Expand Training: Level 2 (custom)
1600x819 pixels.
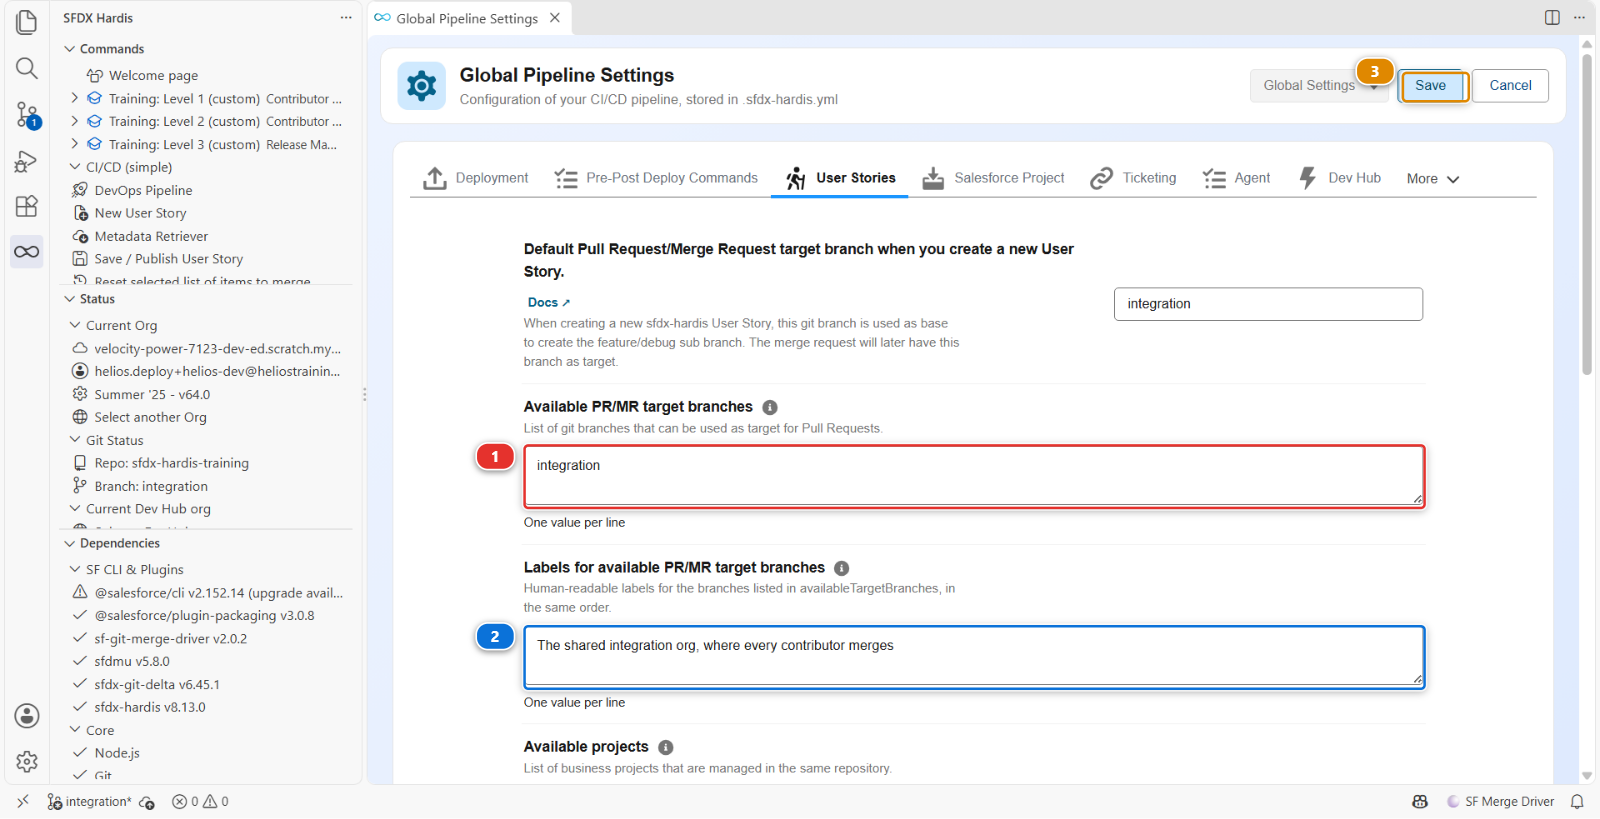[74, 121]
